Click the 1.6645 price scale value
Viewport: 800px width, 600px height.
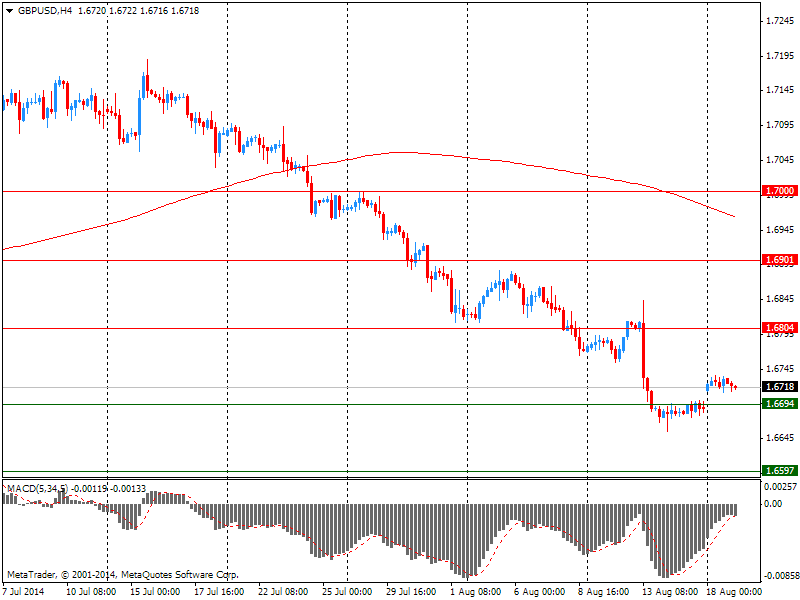781,438
